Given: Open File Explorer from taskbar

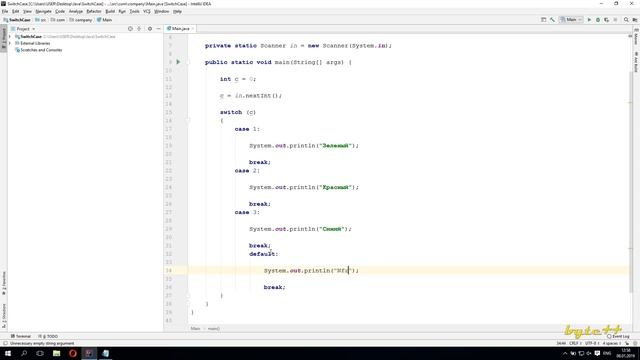Looking at the screenshot, I should tap(56, 353).
